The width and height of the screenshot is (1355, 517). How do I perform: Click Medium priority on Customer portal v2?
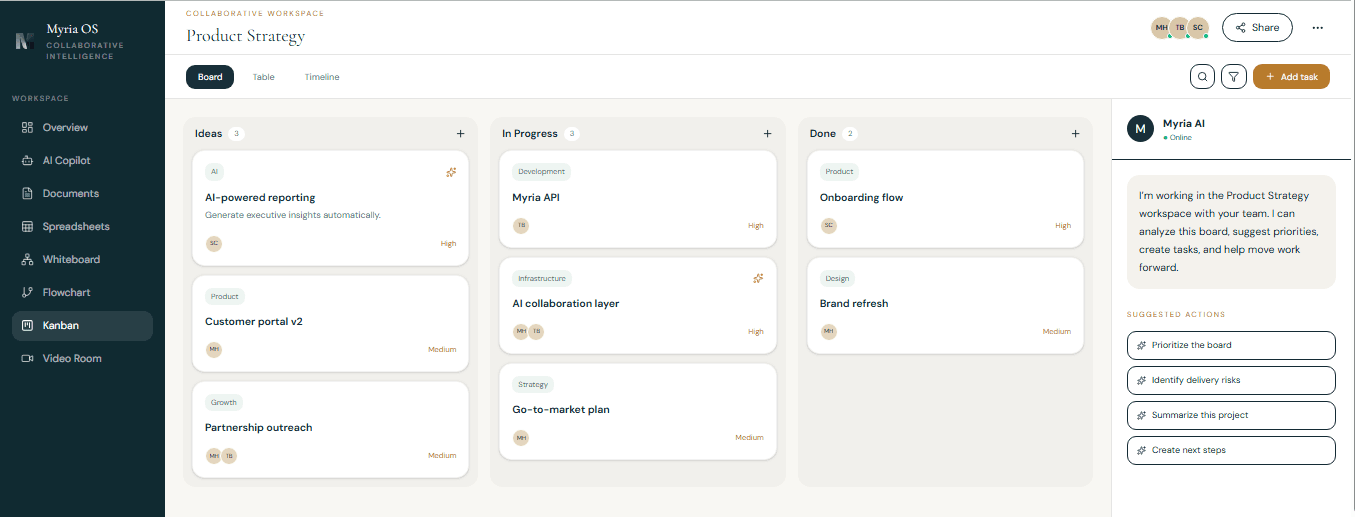[x=442, y=350]
